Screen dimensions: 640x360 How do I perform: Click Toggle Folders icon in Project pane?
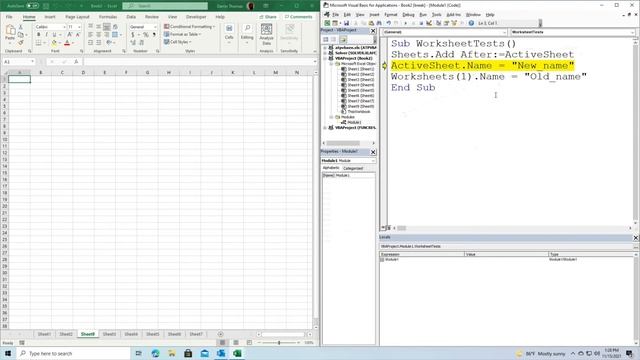[x=343, y=40]
